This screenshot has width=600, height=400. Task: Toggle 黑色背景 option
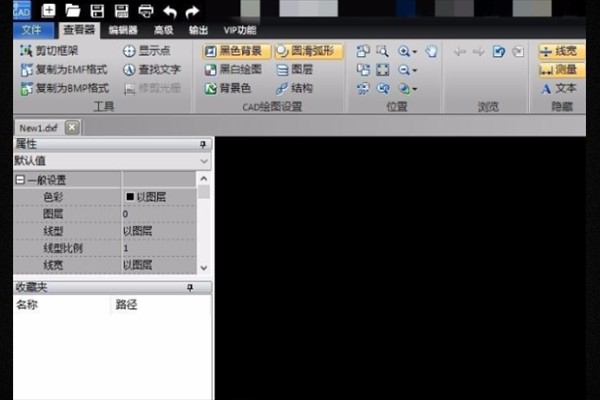(236, 51)
